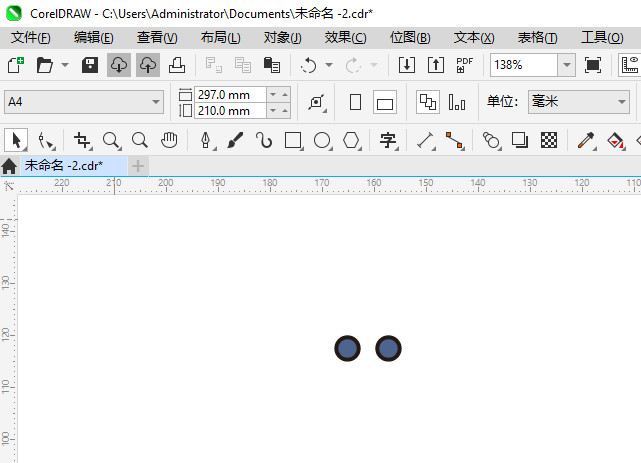Select the Dimension line tool
Viewport: 641px width, 463px height.
click(x=425, y=141)
